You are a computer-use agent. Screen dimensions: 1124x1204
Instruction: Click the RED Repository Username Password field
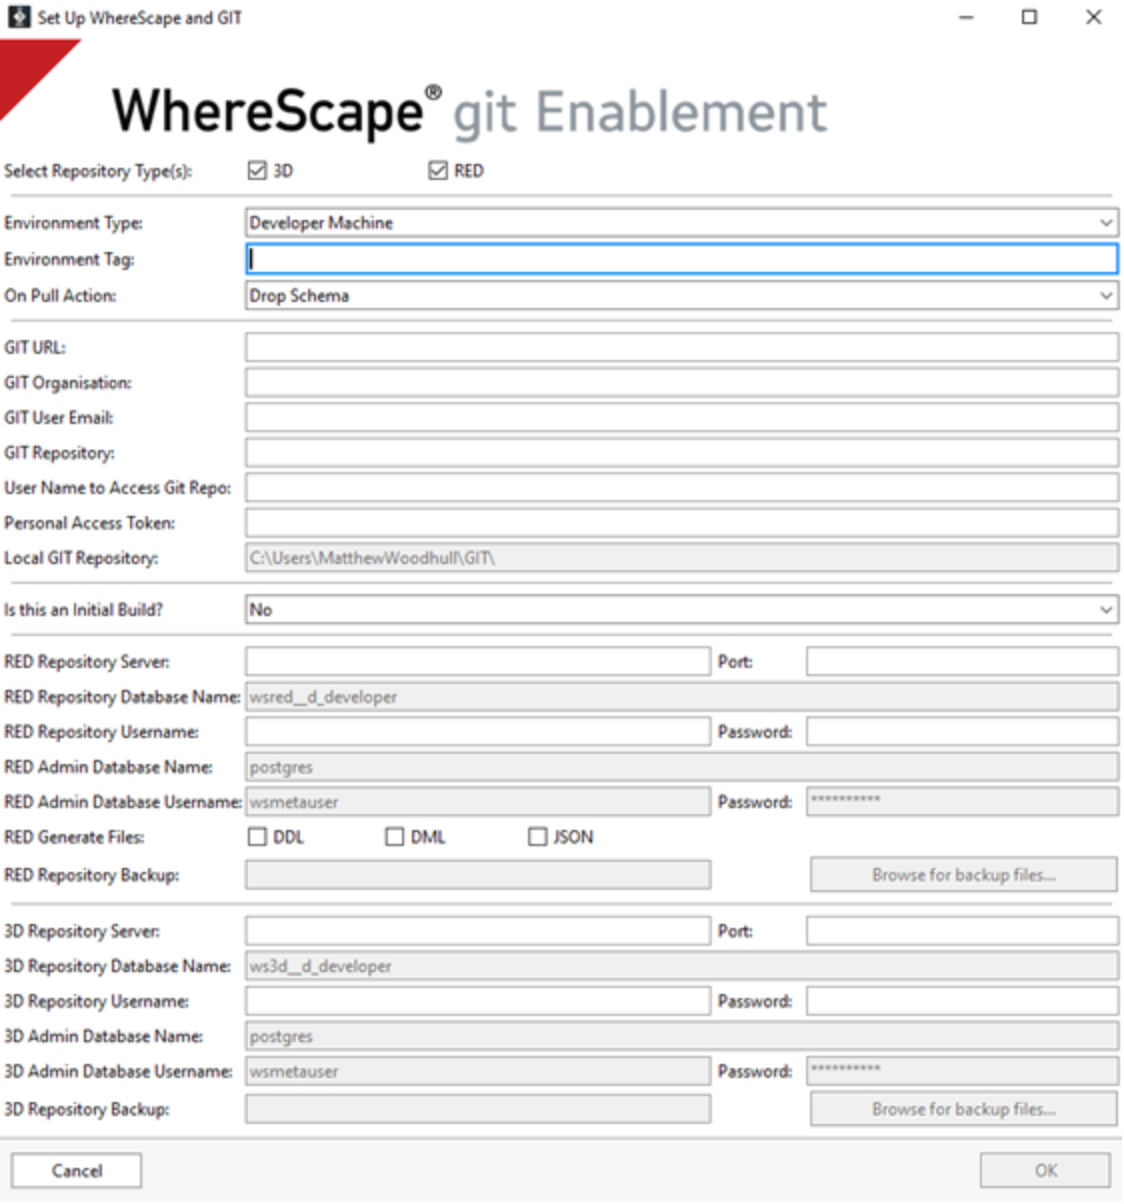(x=961, y=732)
